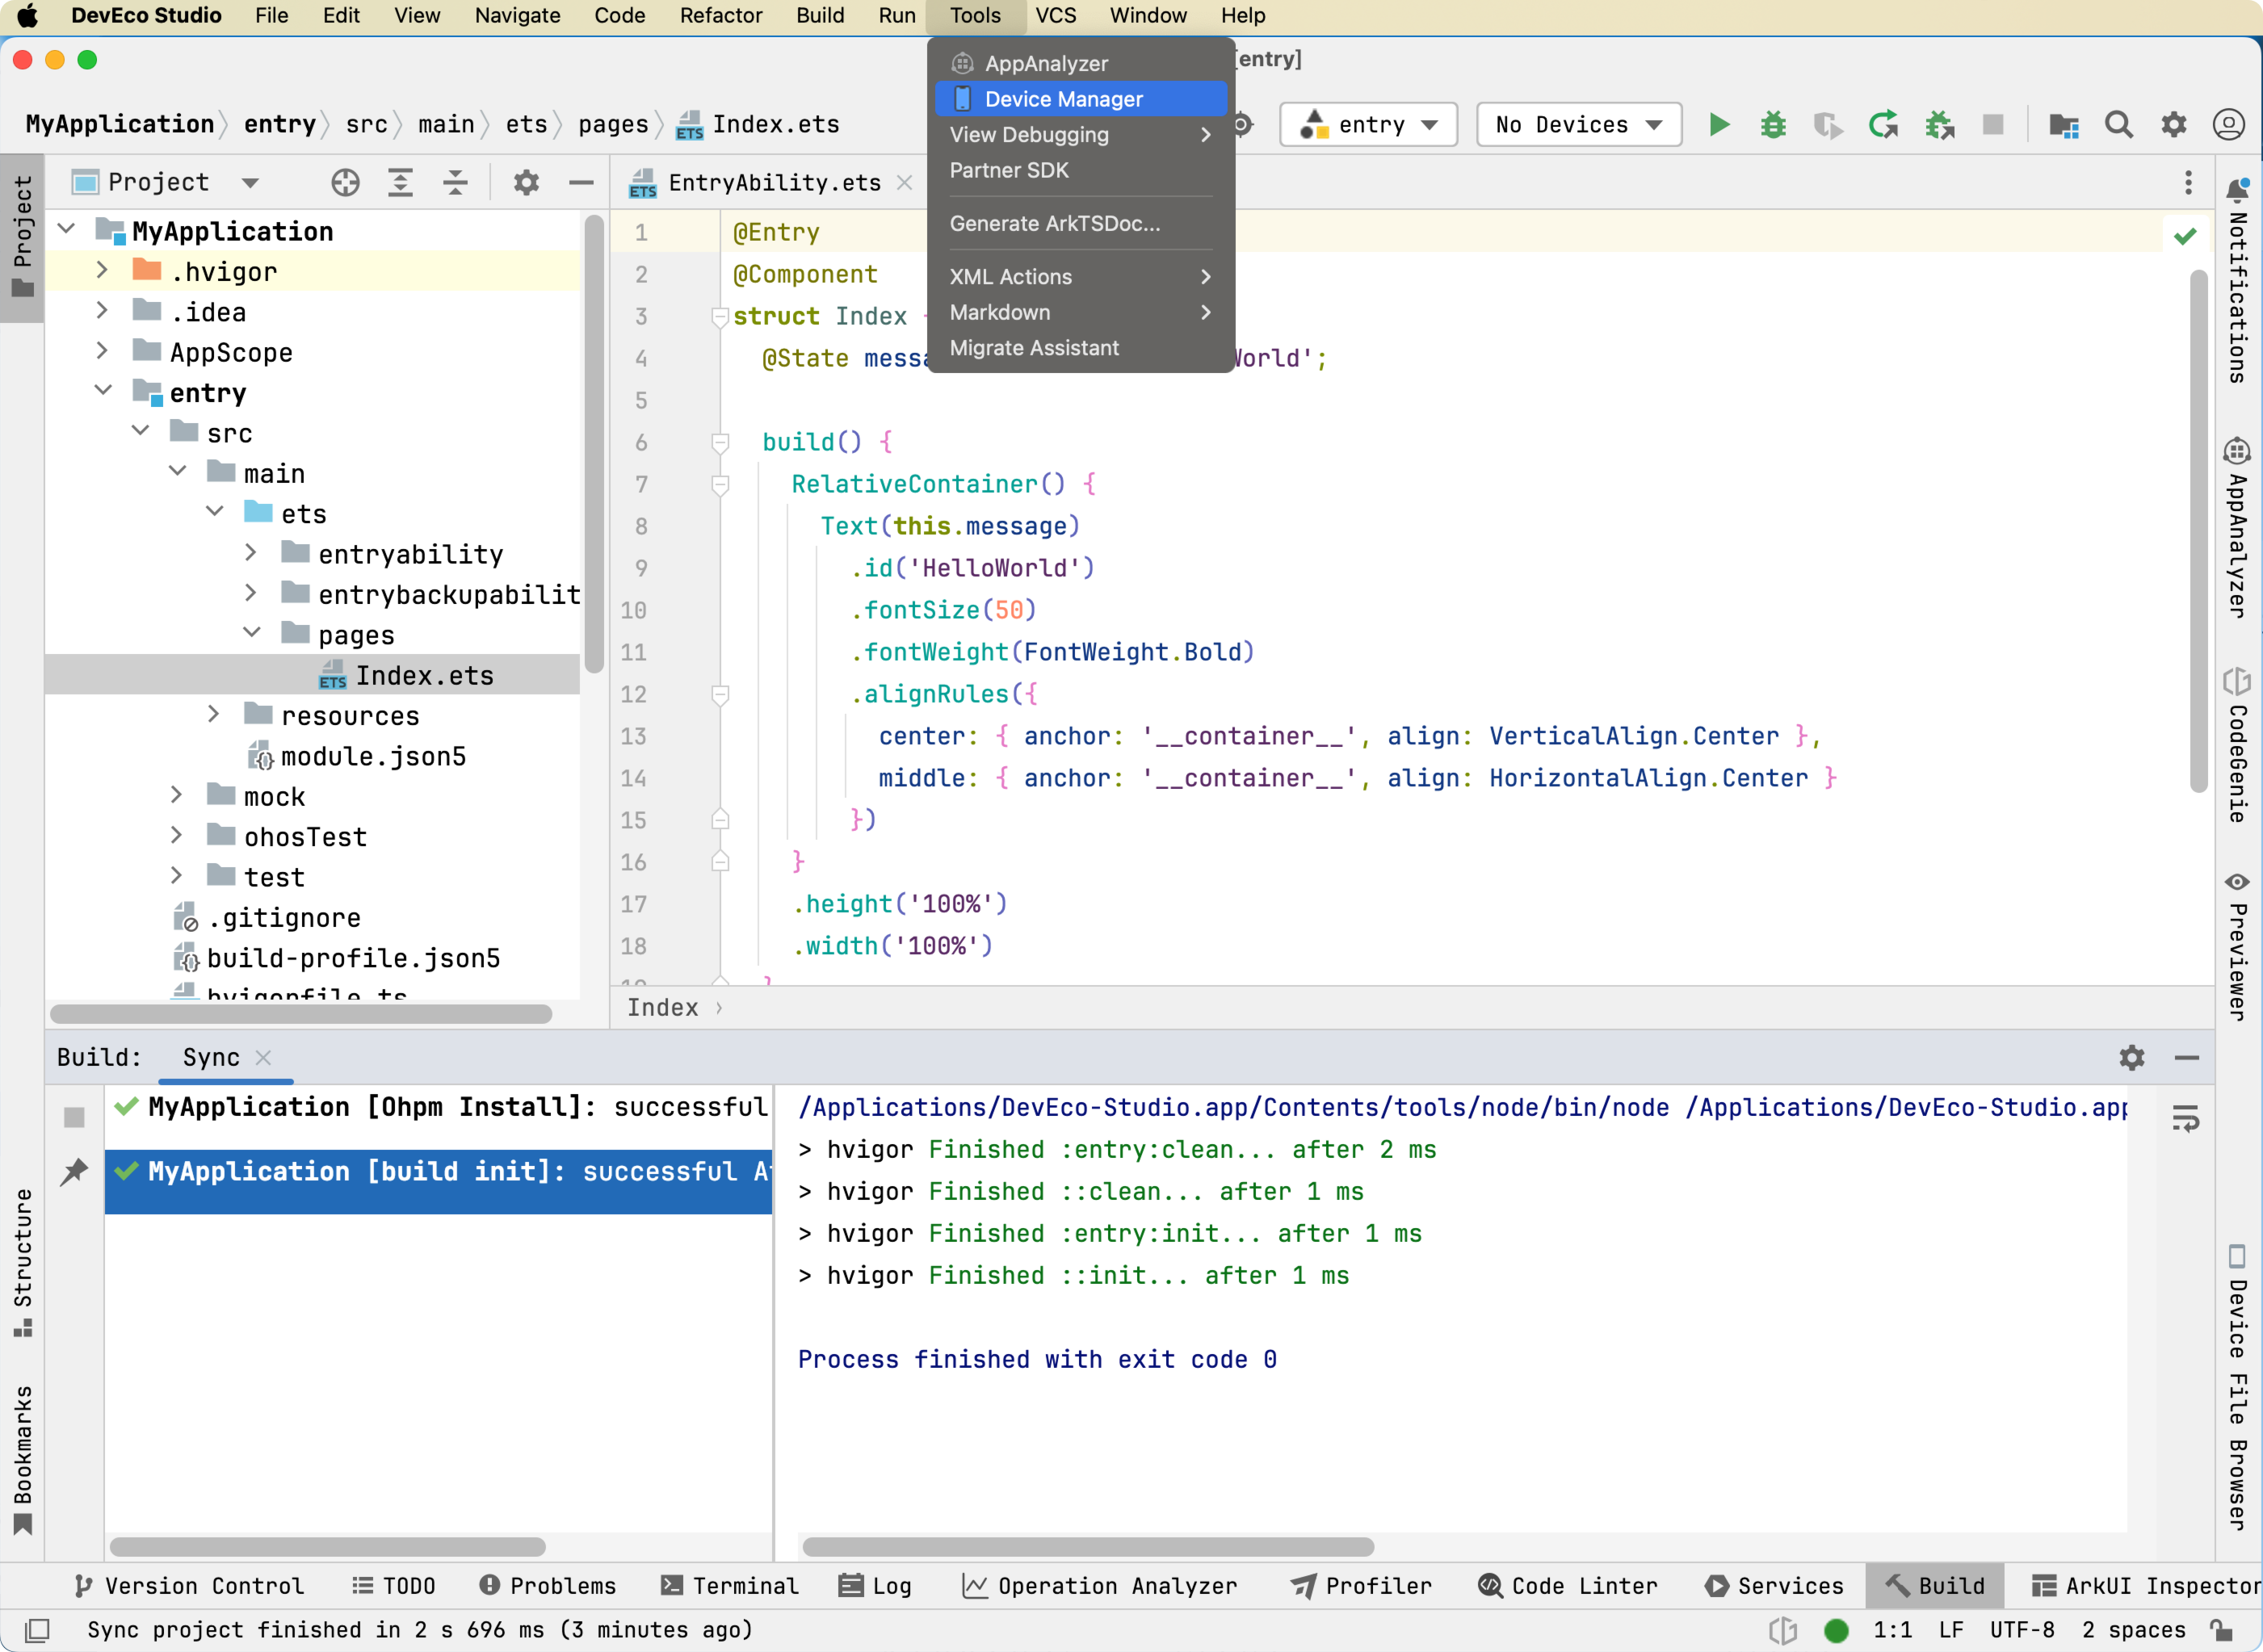Collapse all in Project panel
Viewport: 2263px width, 1652px height.
[x=455, y=182]
